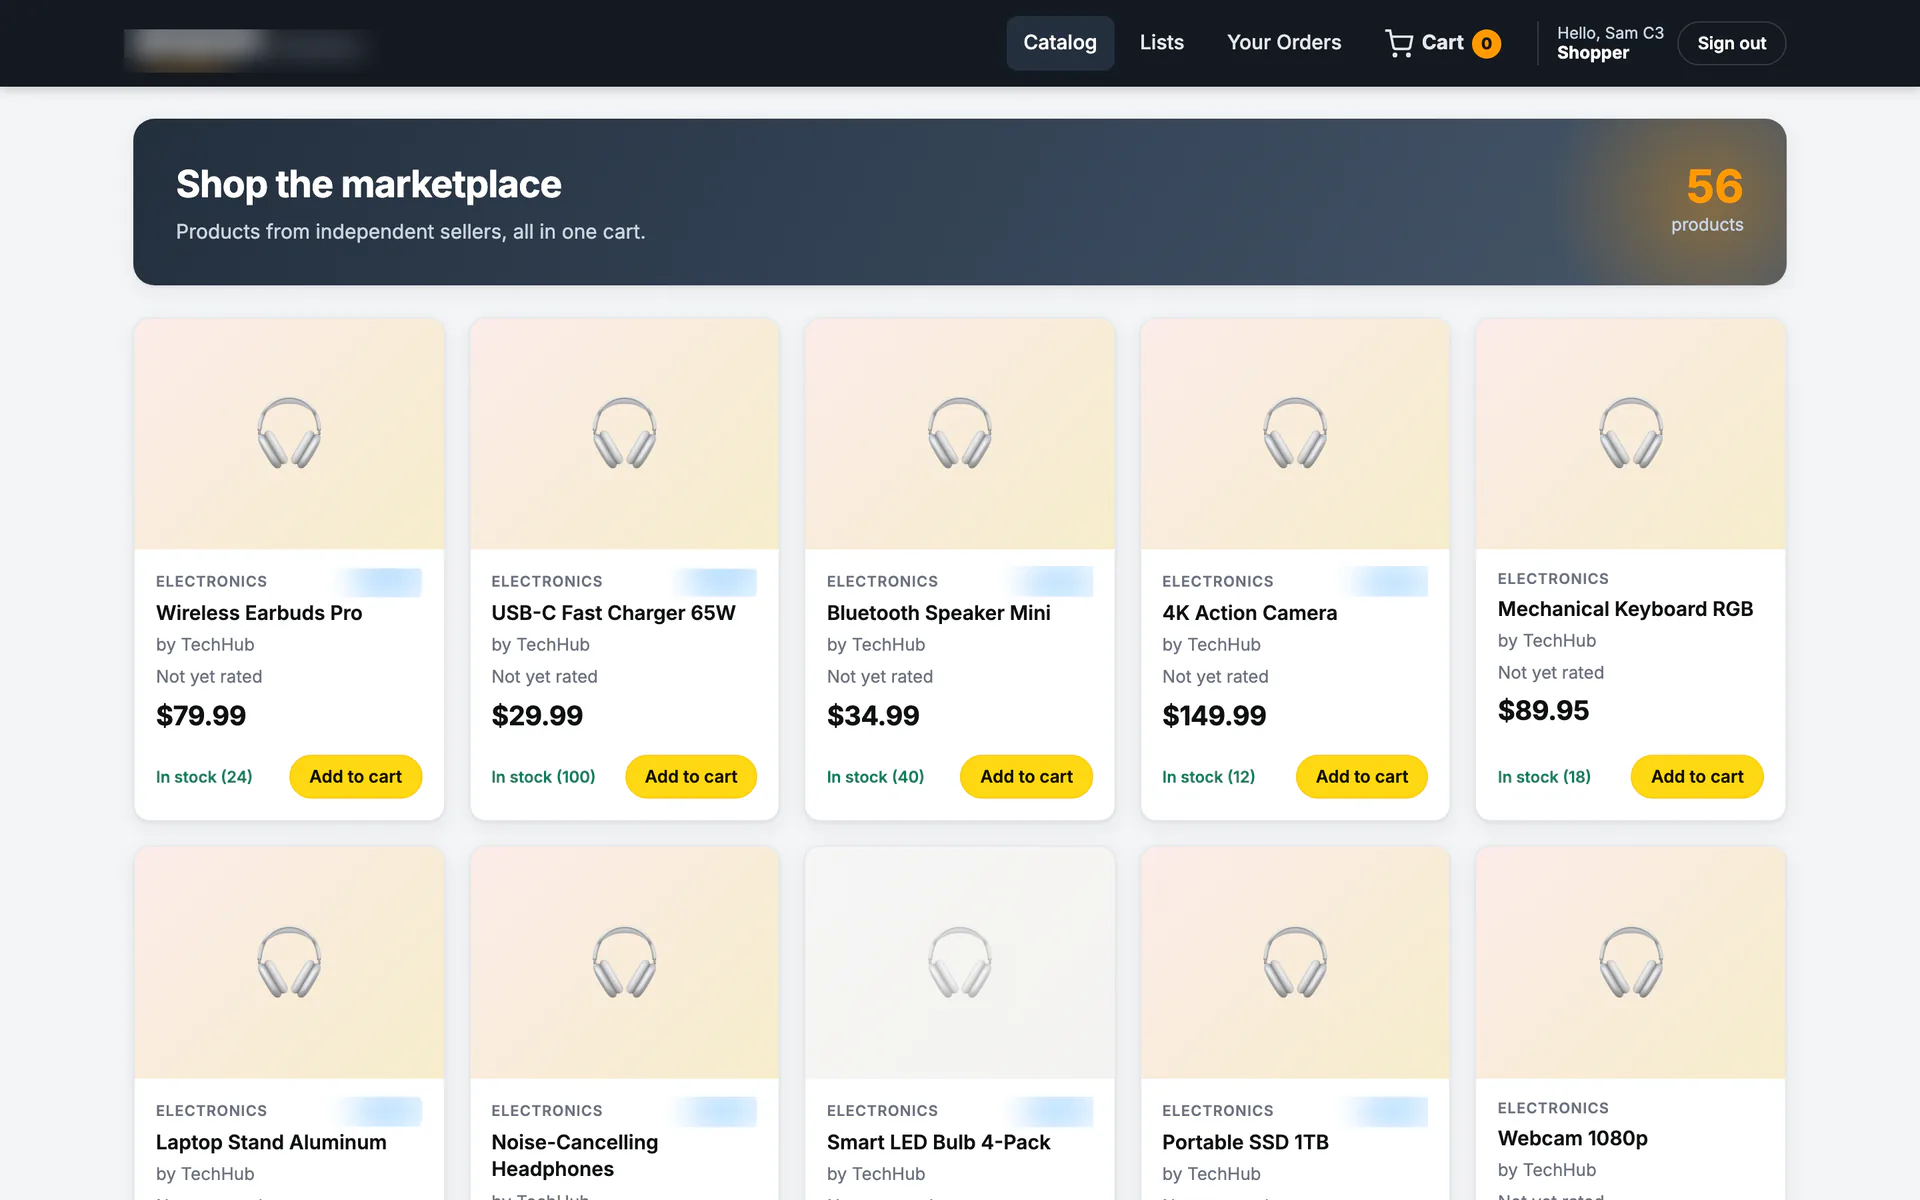Viewport: 1920px width, 1200px height.
Task: Open the shopping cart icon
Action: coord(1399,43)
